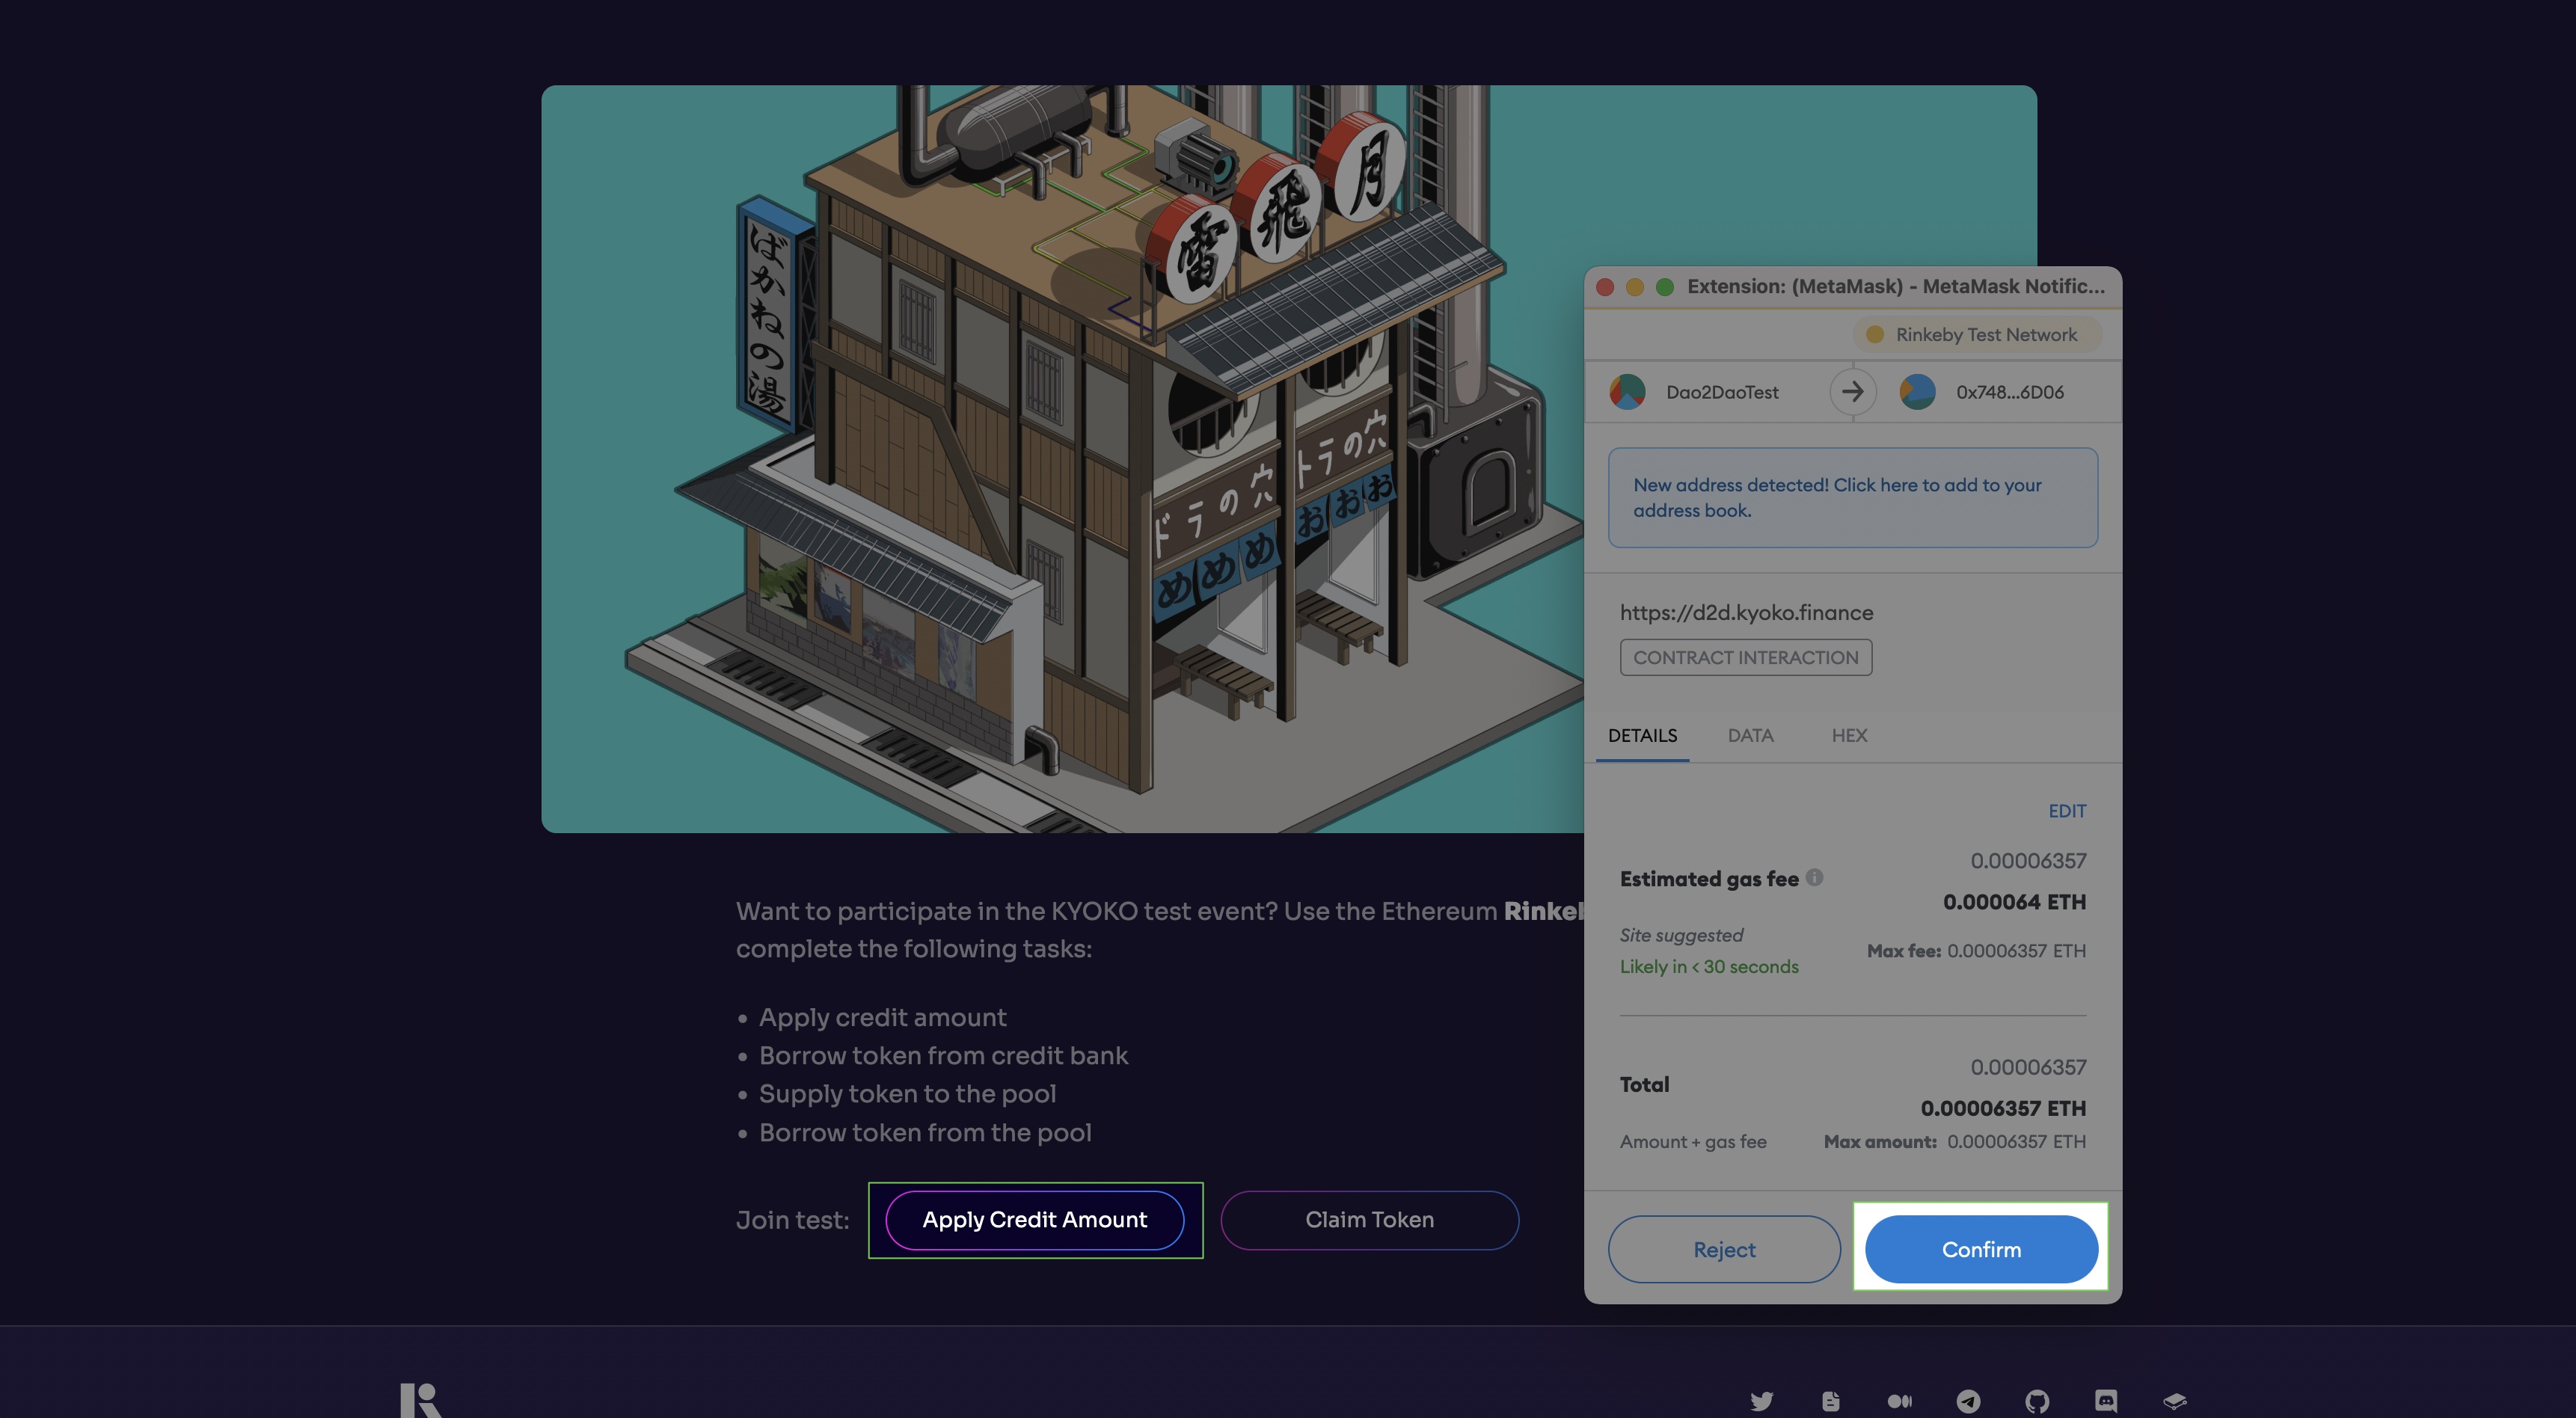Click the Dao2DaoTest account avatar
The image size is (2576, 1418).
pyautogui.click(x=1627, y=392)
